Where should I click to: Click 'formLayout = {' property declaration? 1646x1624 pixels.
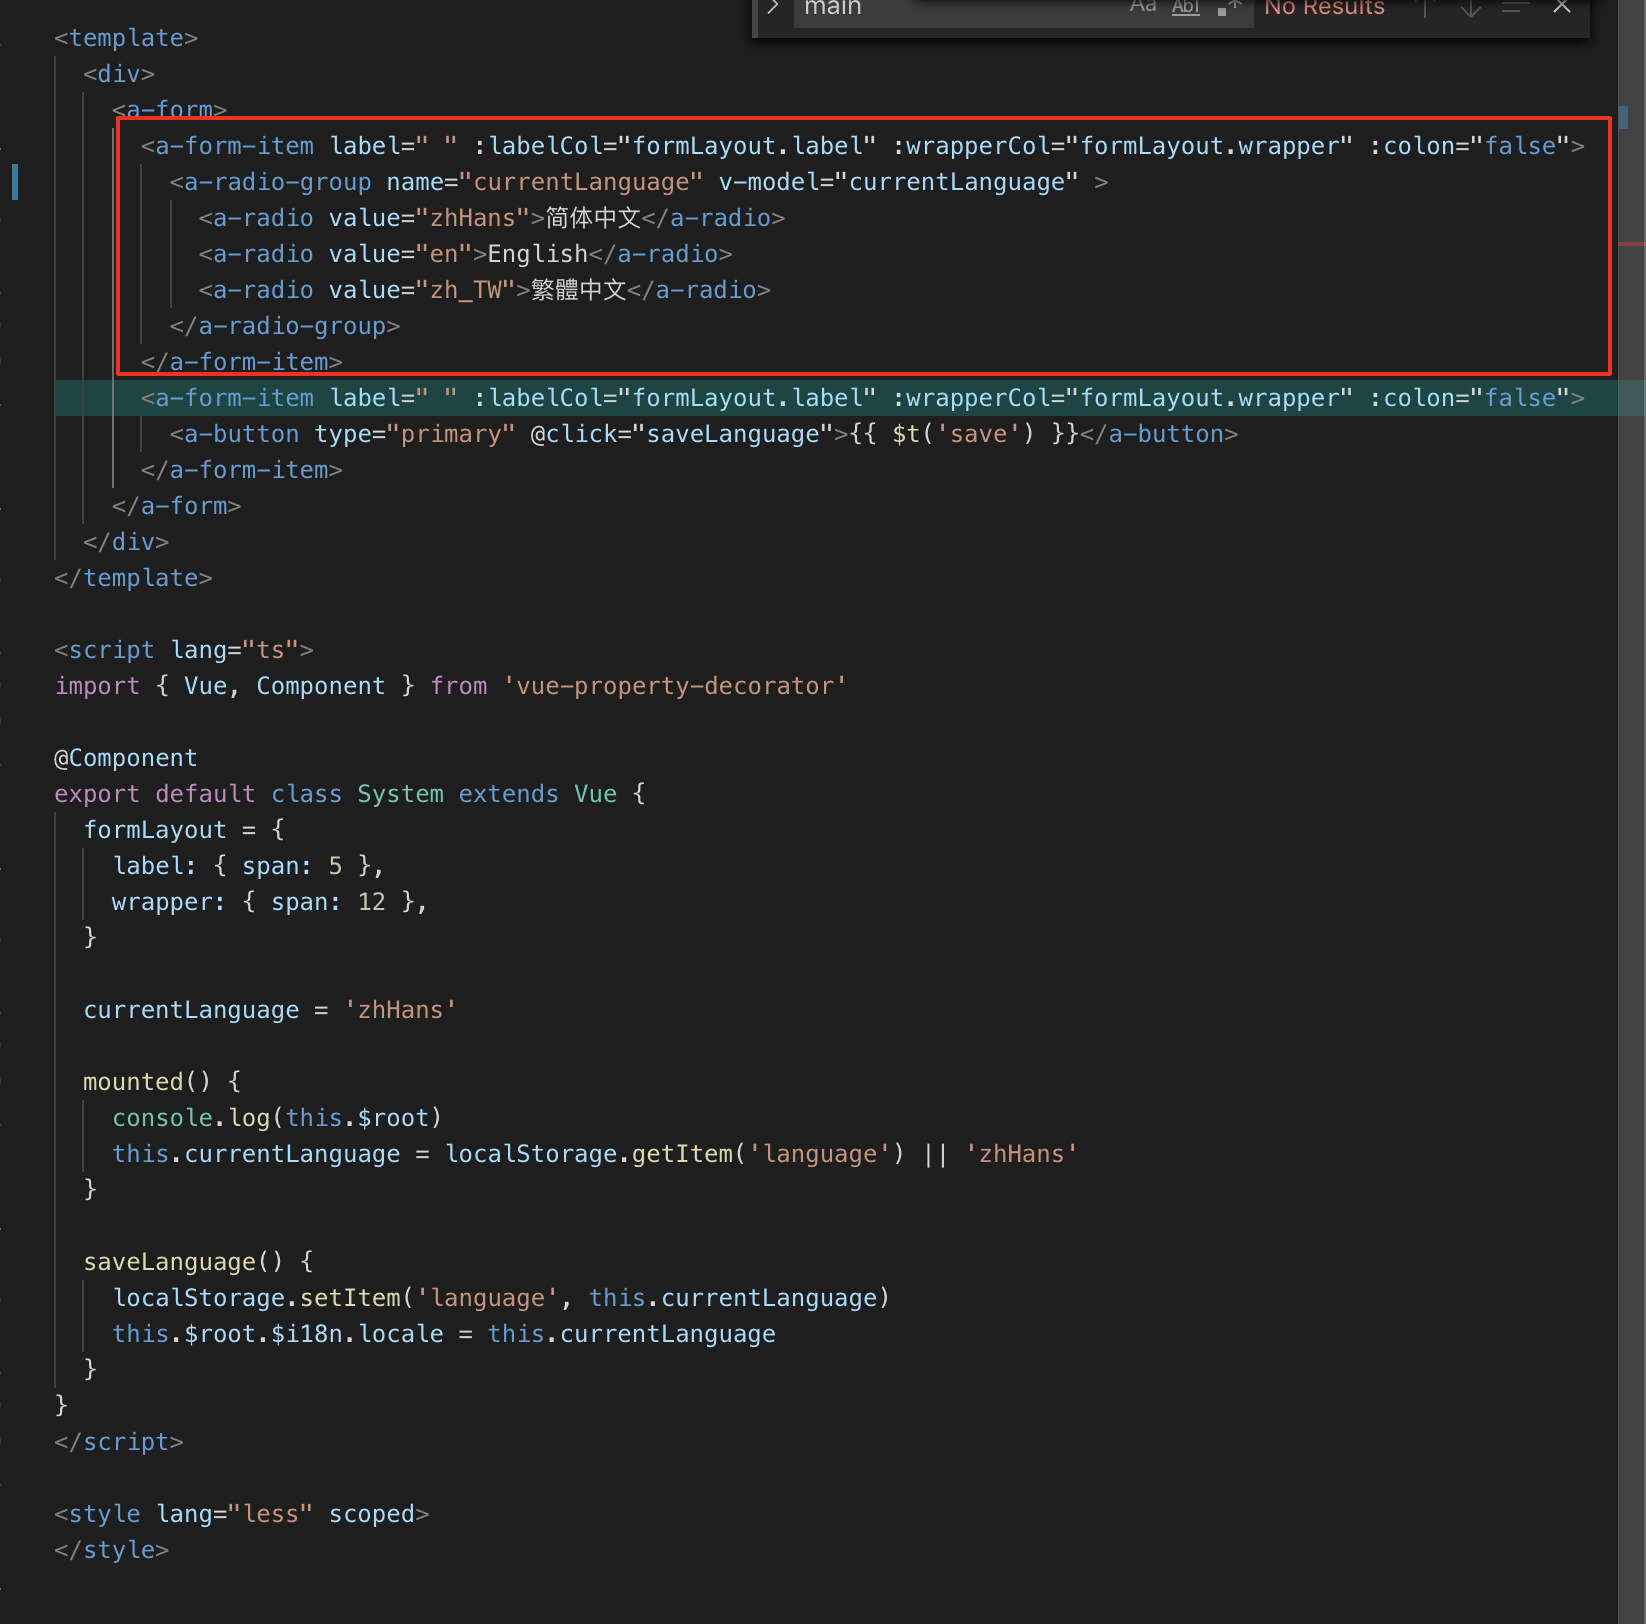(184, 830)
